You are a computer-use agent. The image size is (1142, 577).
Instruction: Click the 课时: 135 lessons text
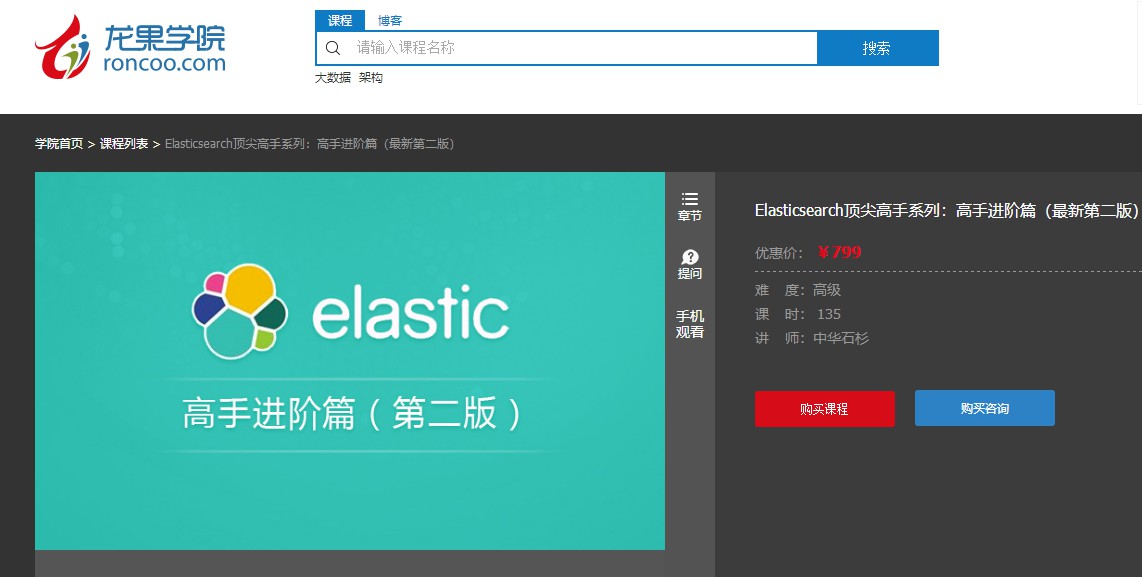(x=798, y=314)
